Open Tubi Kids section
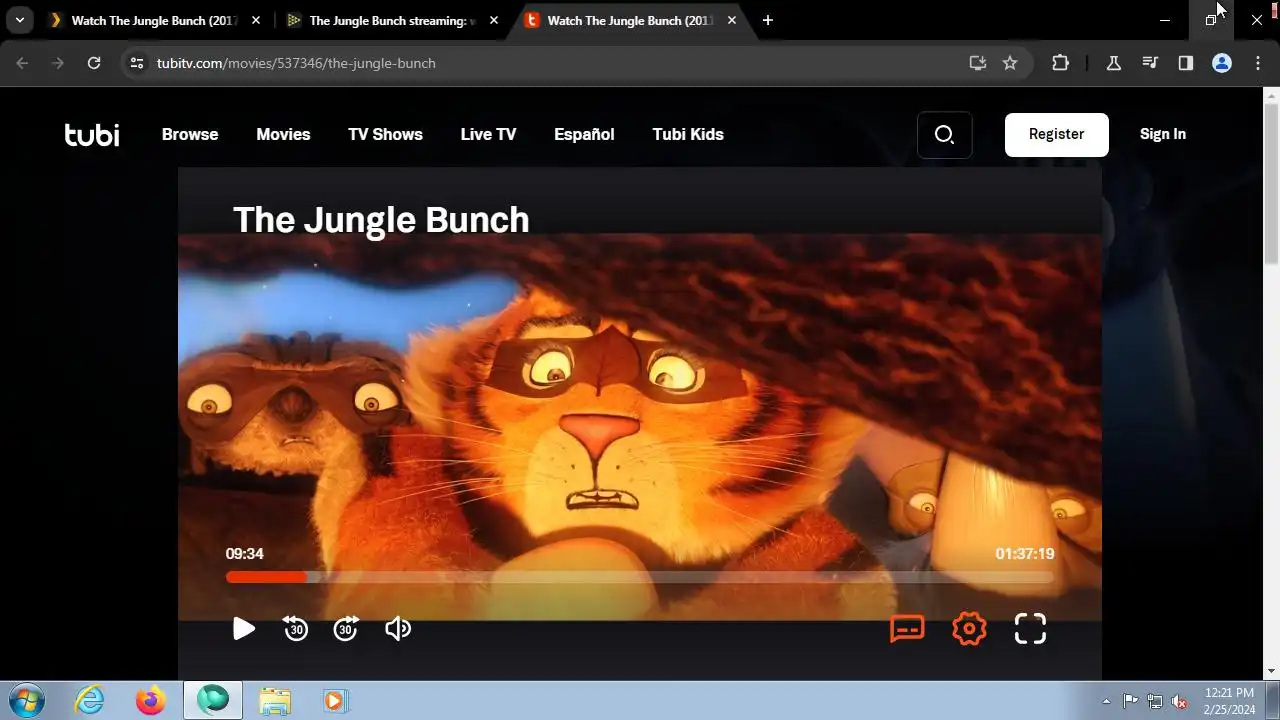Viewport: 1280px width, 720px height. coord(688,134)
